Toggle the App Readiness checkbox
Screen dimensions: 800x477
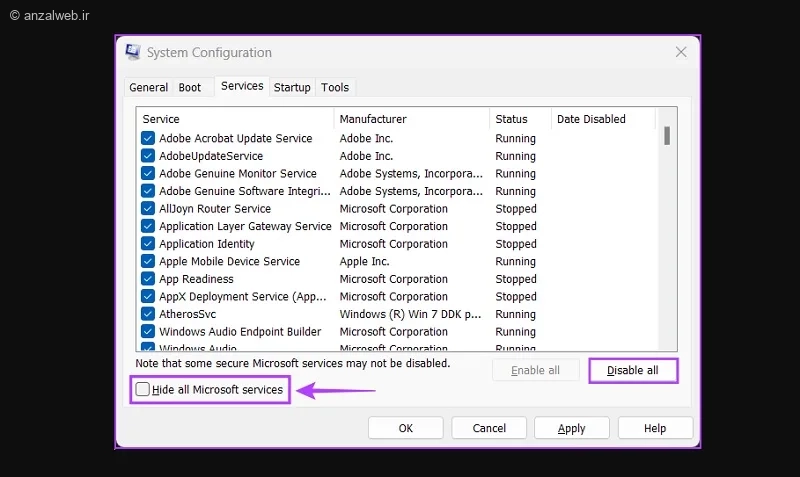(x=147, y=279)
